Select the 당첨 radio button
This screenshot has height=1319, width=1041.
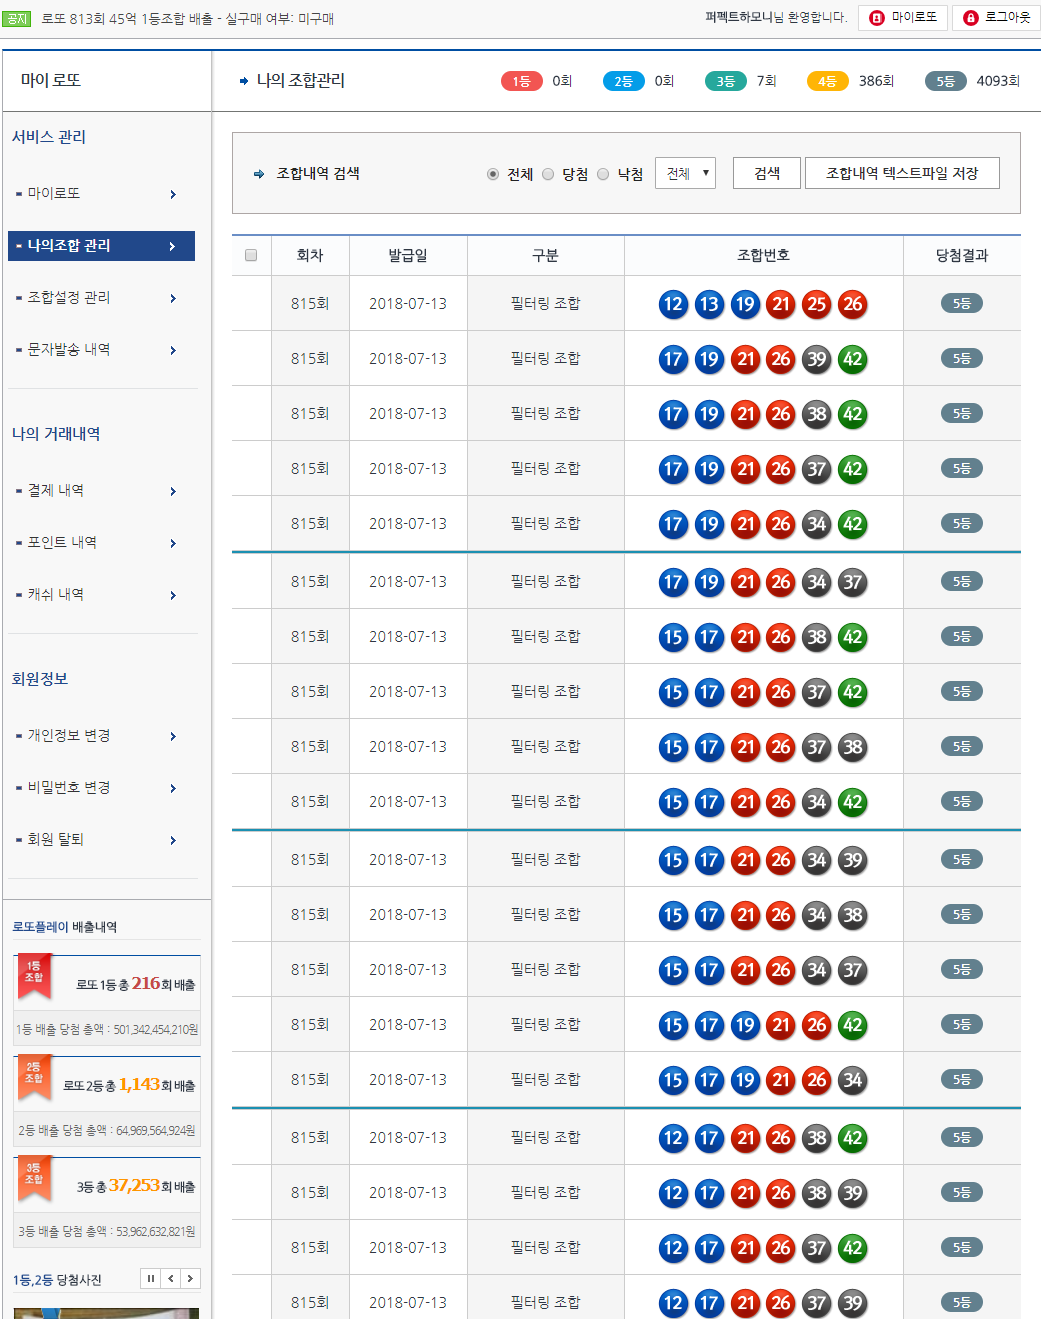(548, 174)
